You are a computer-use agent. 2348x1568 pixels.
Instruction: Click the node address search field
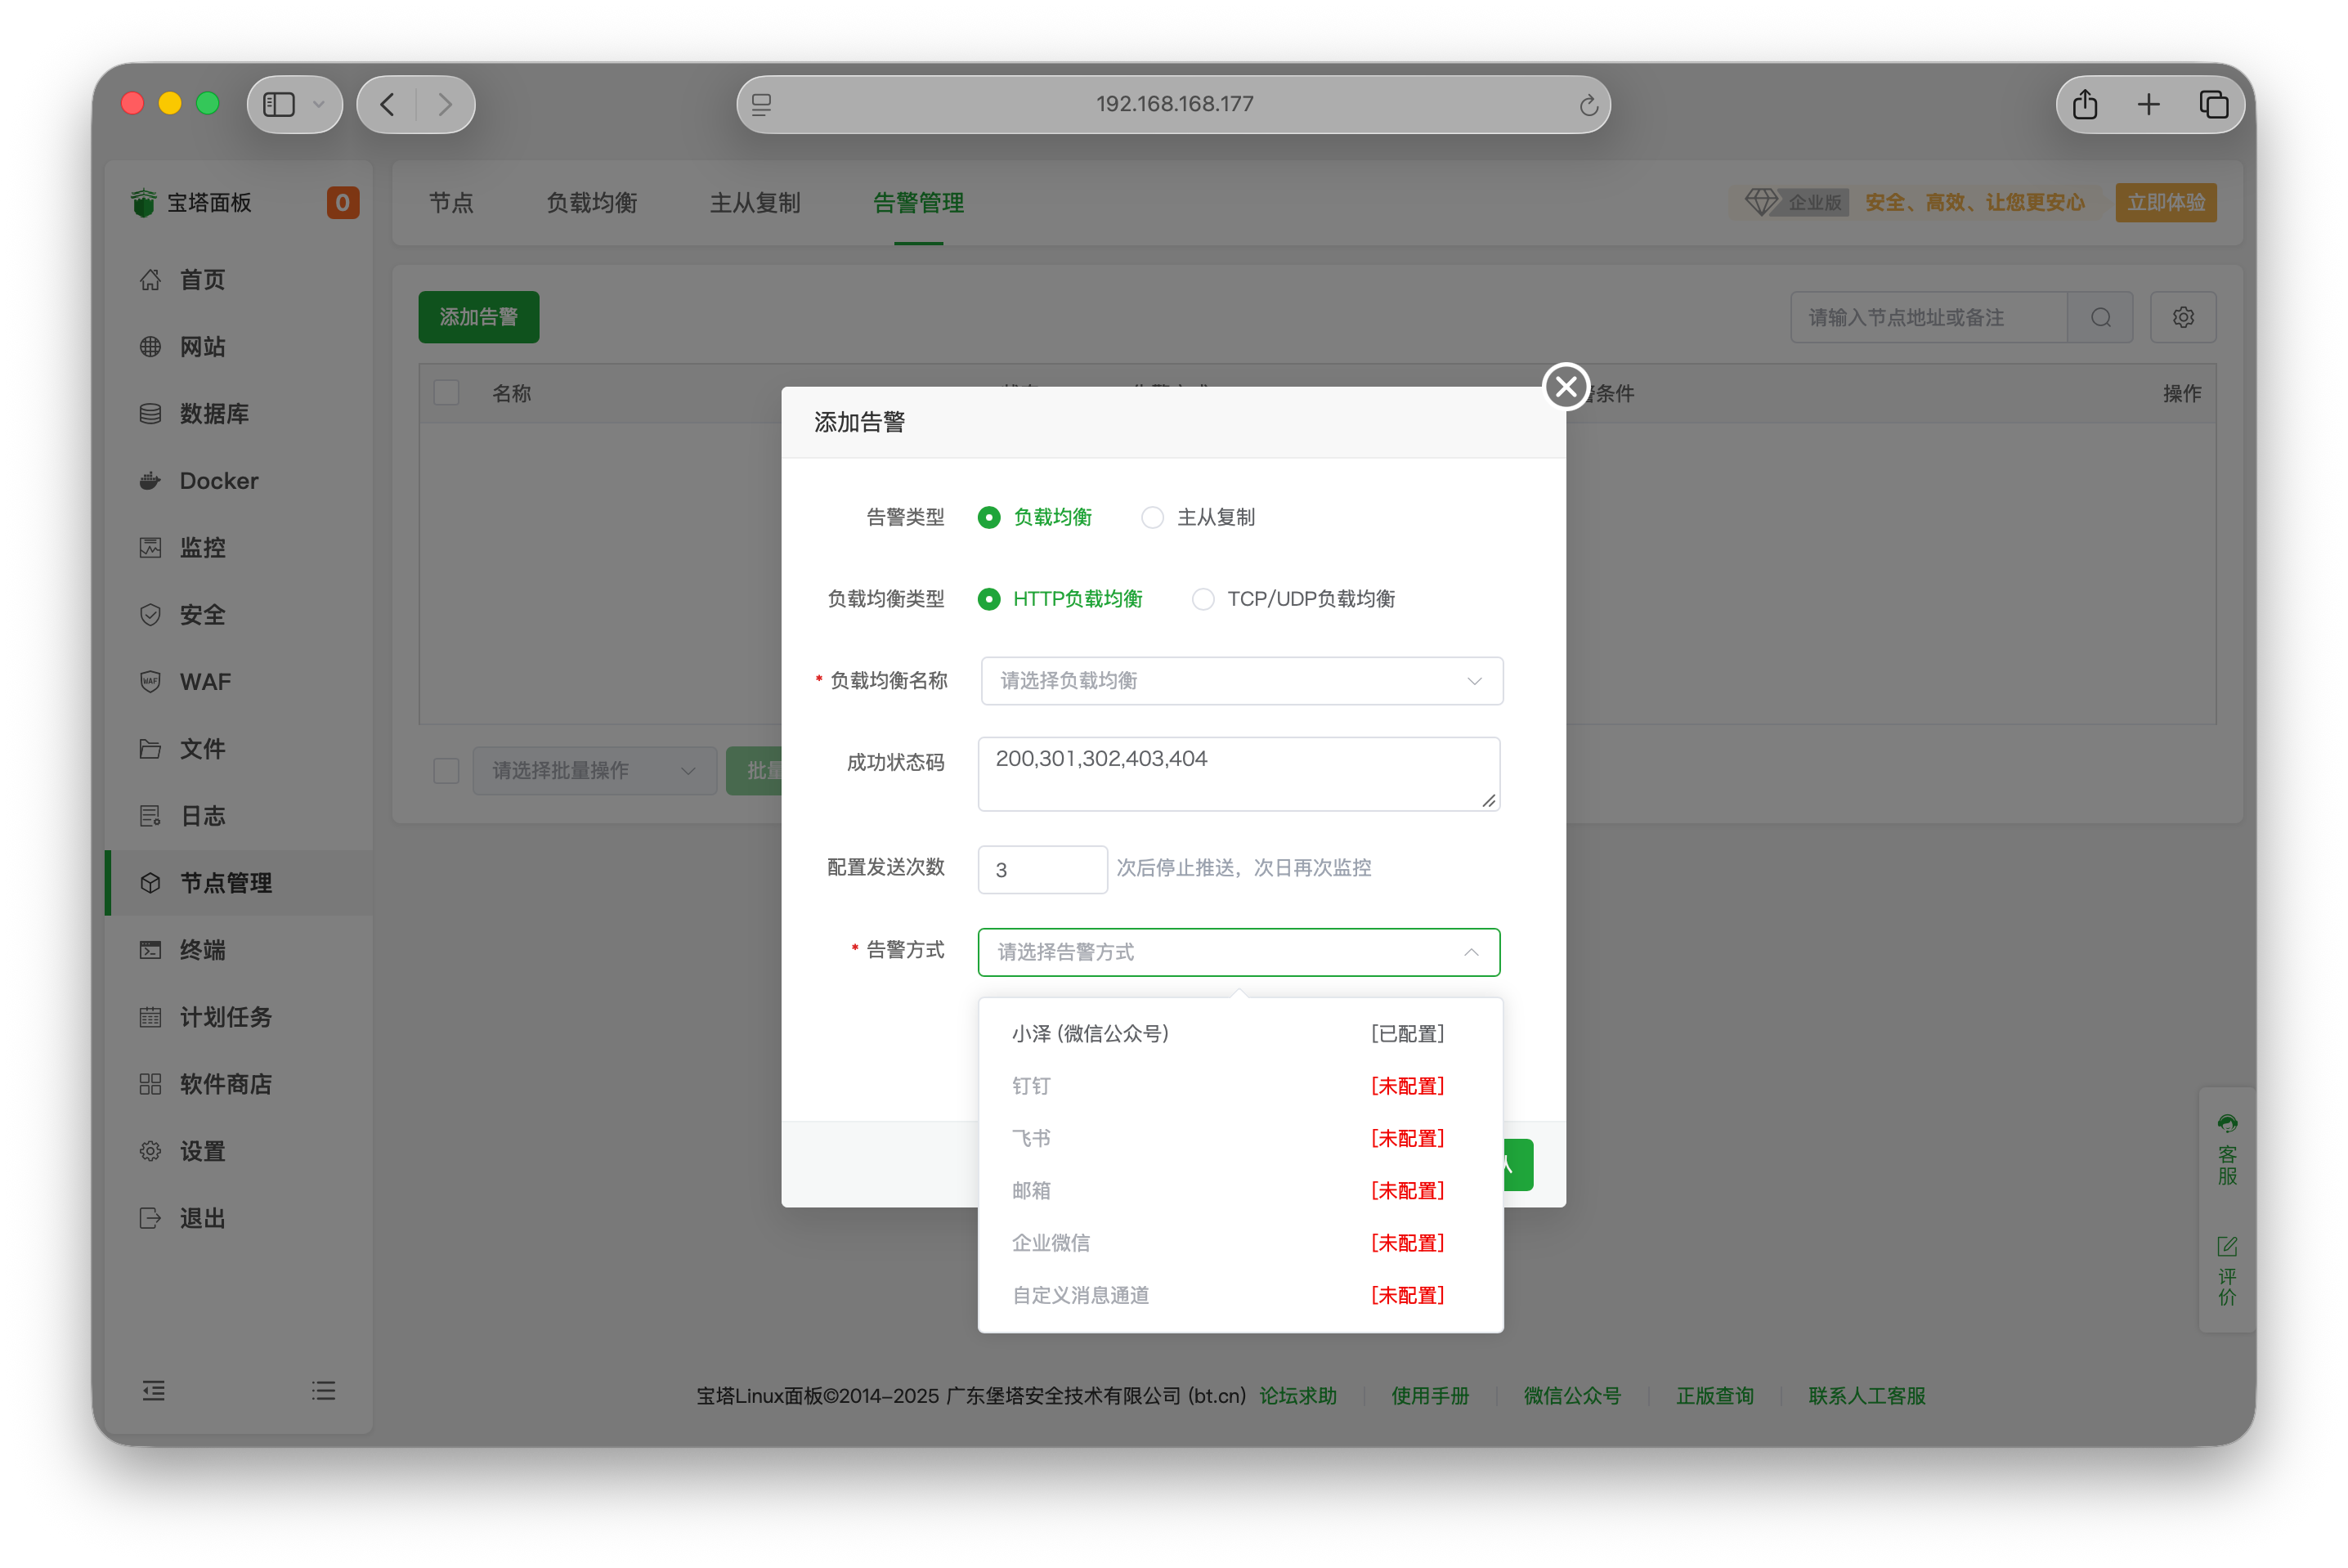coord(1928,318)
